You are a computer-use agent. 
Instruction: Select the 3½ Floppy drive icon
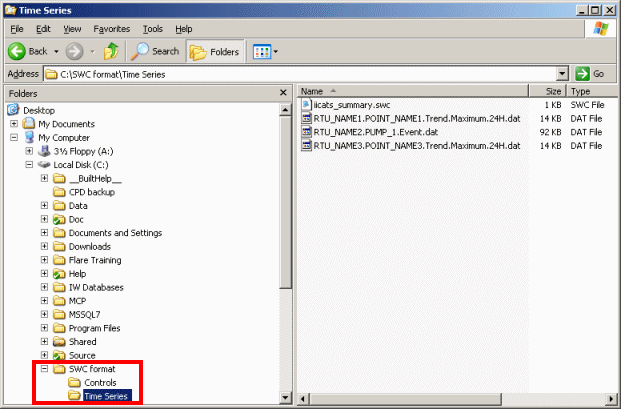tap(44, 151)
